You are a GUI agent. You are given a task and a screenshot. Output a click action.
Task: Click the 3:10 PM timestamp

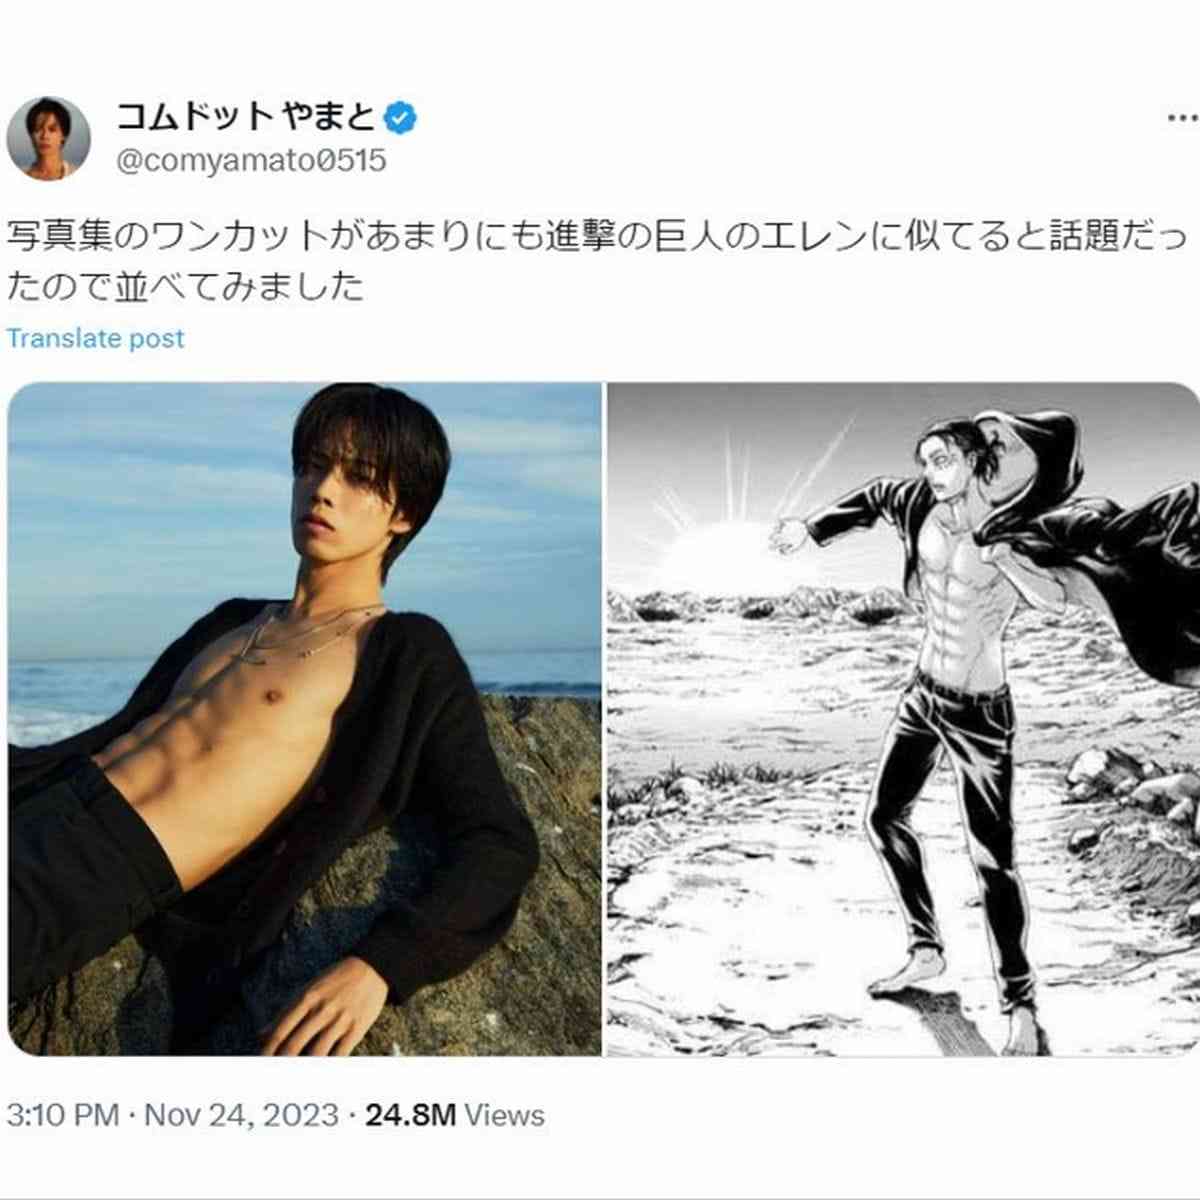click(63, 1115)
